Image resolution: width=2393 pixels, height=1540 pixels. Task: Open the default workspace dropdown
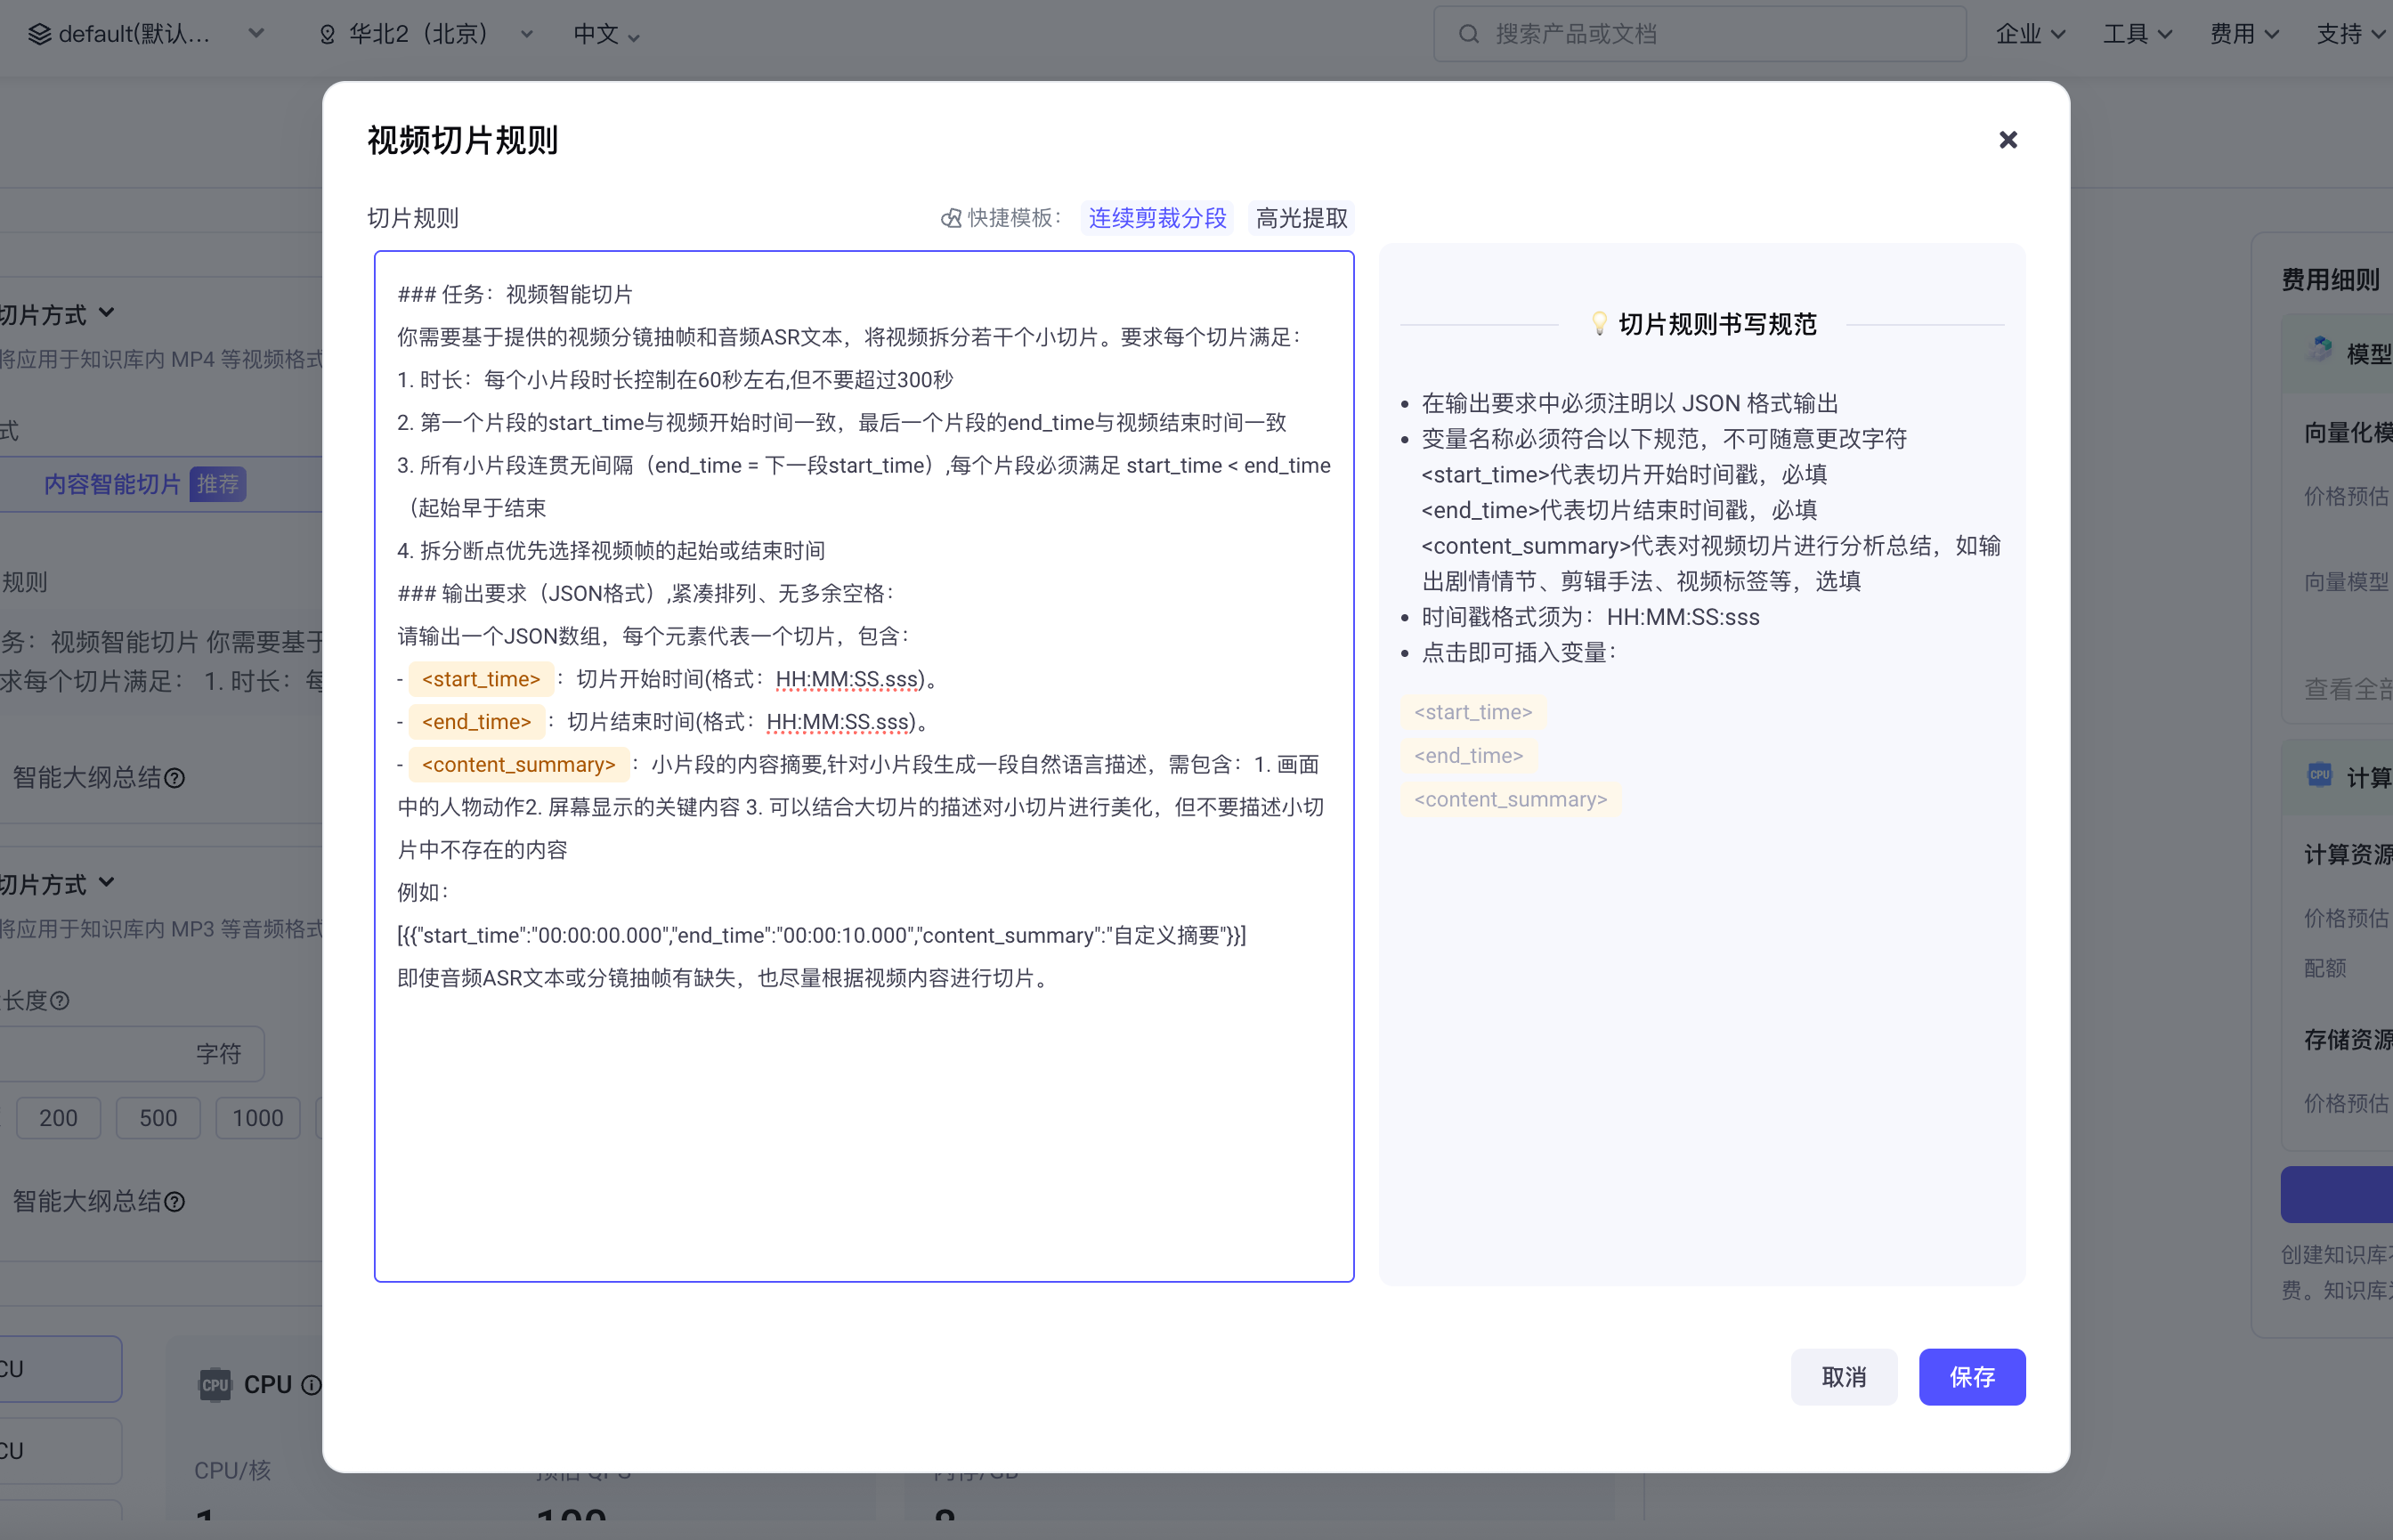(146, 34)
